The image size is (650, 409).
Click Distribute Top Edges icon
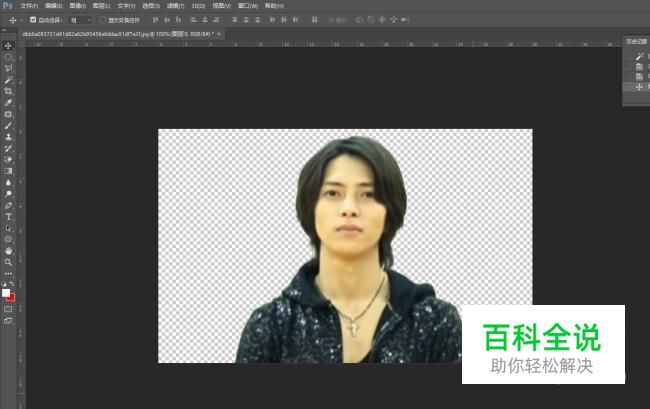pos(235,19)
